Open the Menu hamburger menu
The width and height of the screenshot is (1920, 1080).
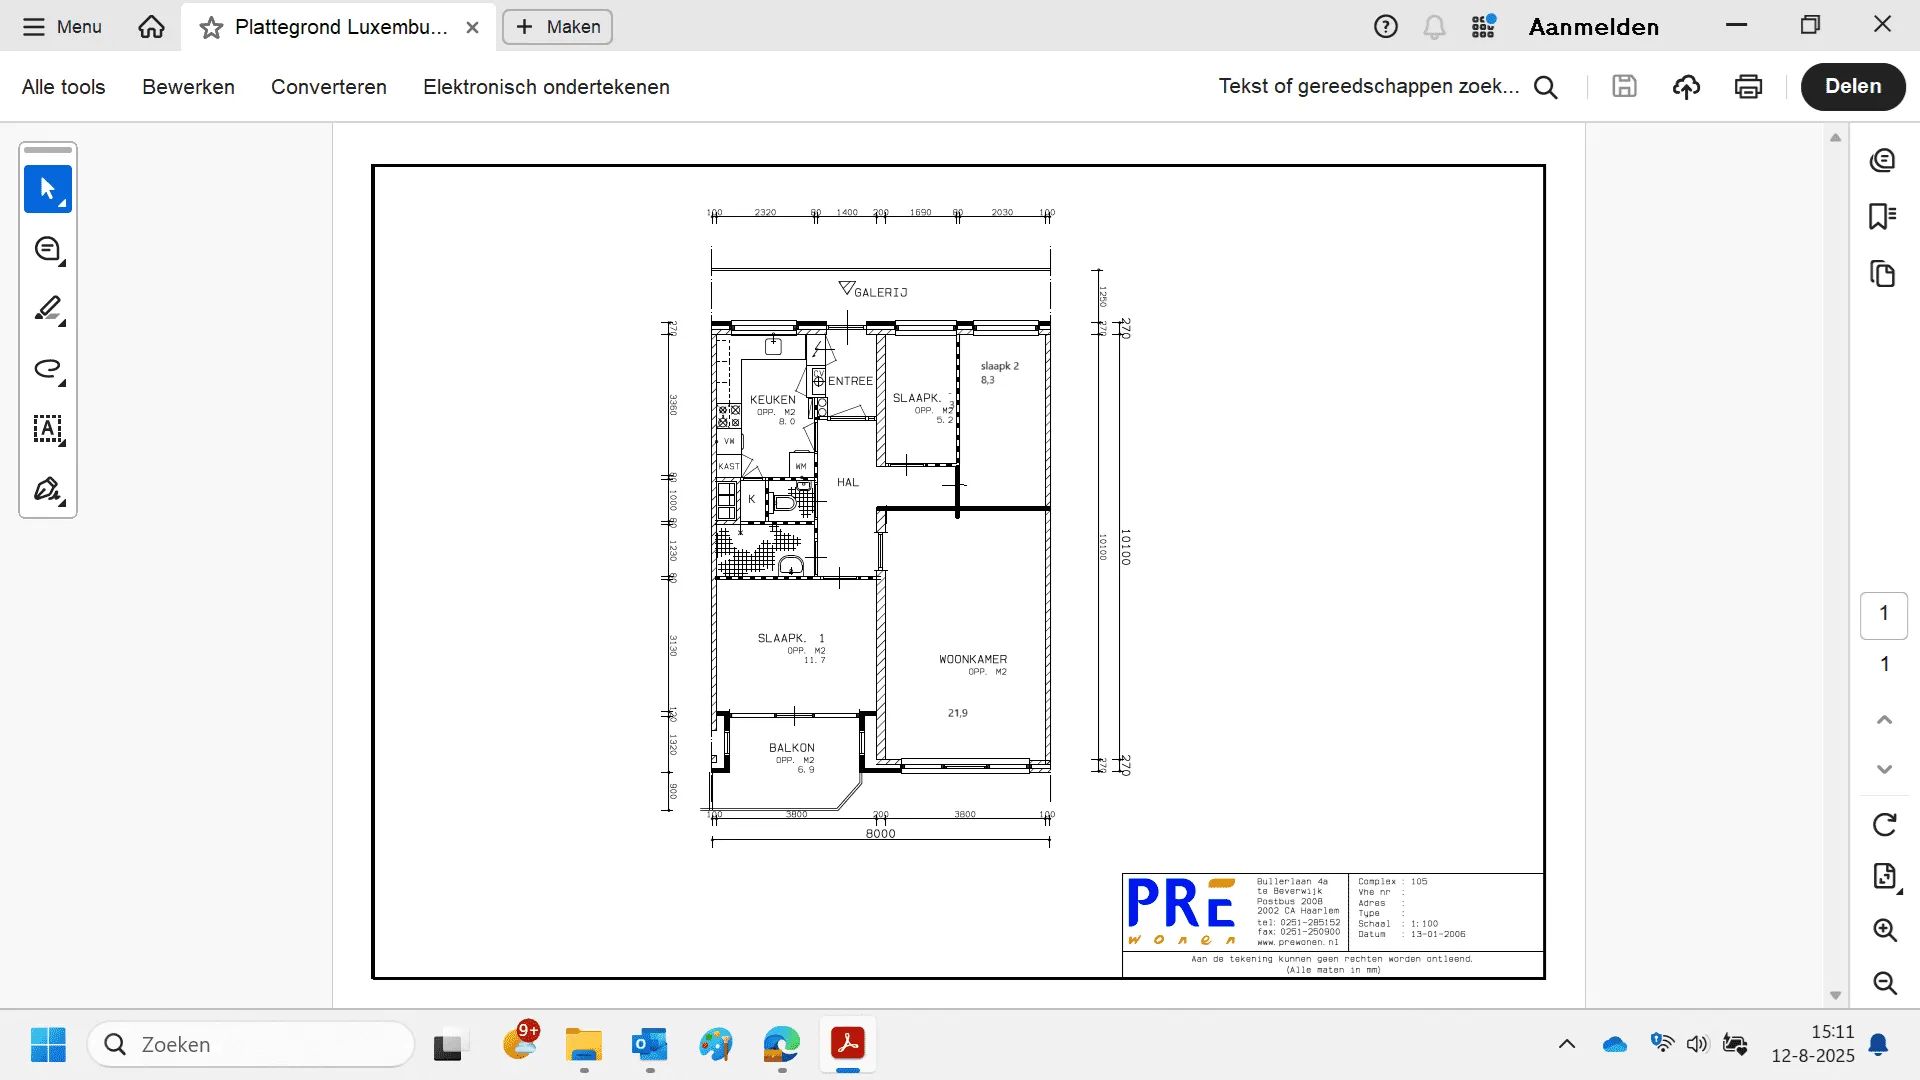(x=62, y=27)
